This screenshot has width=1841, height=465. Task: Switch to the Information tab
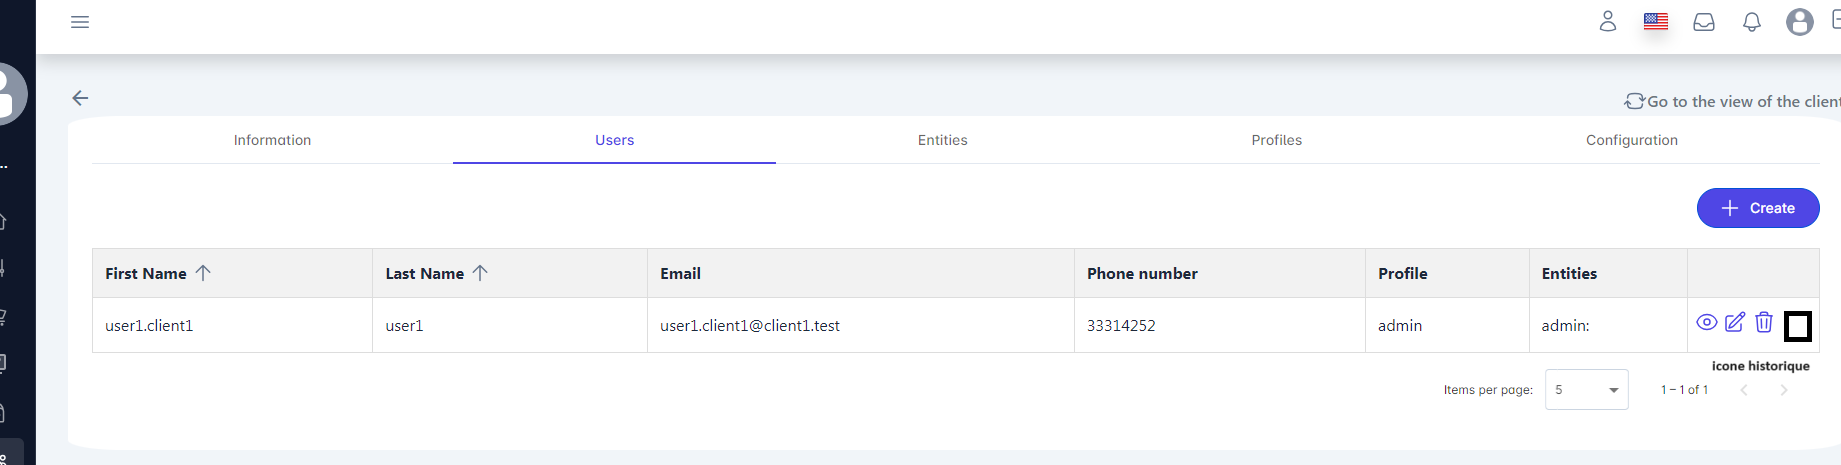pos(272,140)
